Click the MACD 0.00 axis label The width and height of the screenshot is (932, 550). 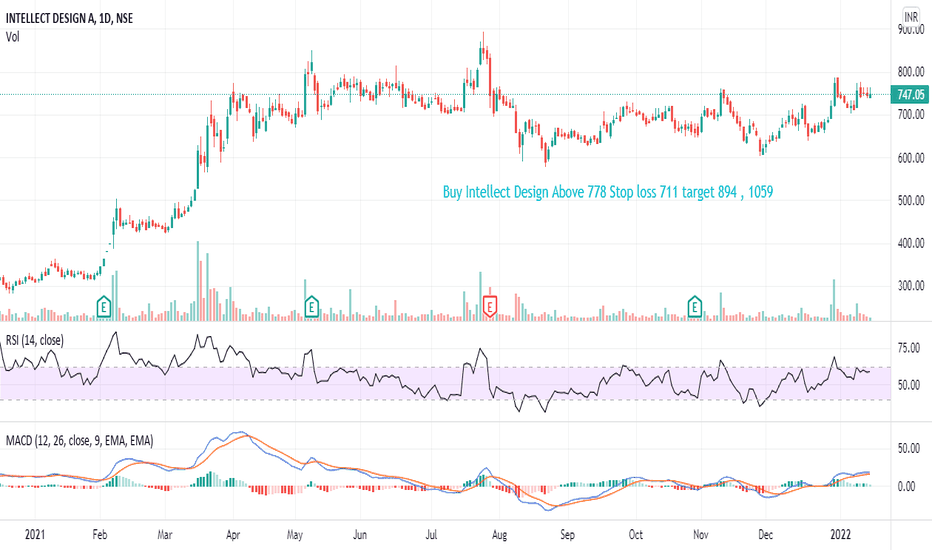pos(906,486)
